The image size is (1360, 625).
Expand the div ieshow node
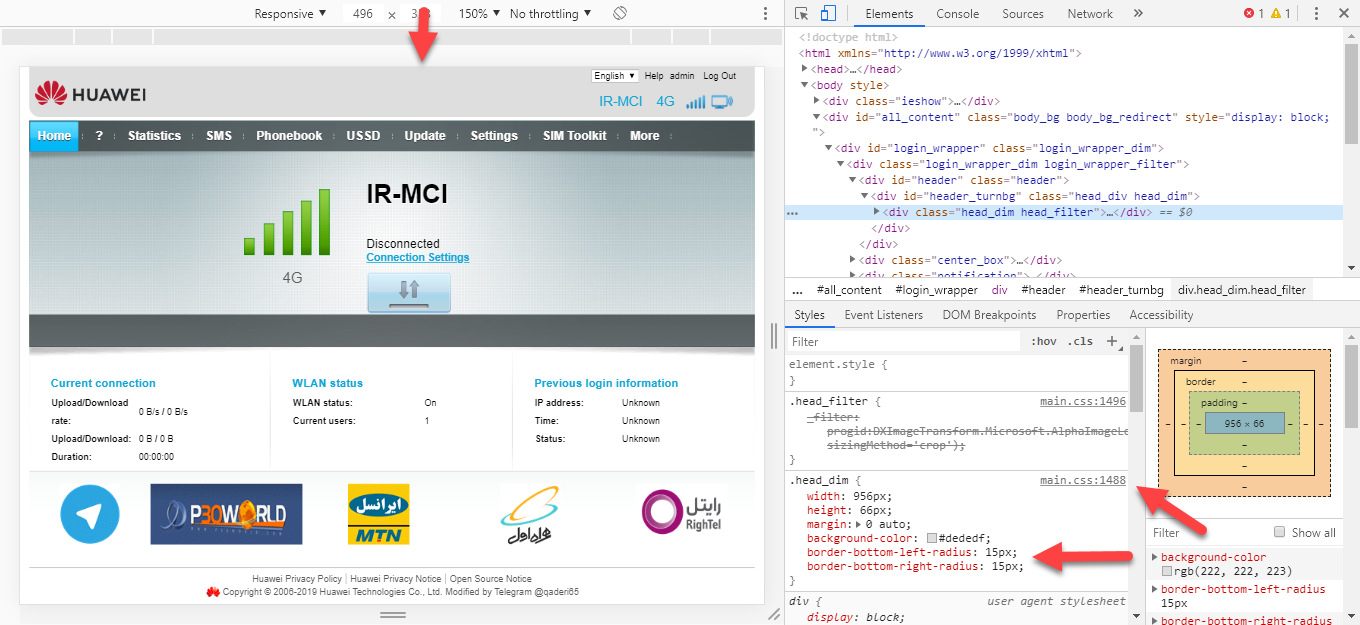tap(818, 101)
